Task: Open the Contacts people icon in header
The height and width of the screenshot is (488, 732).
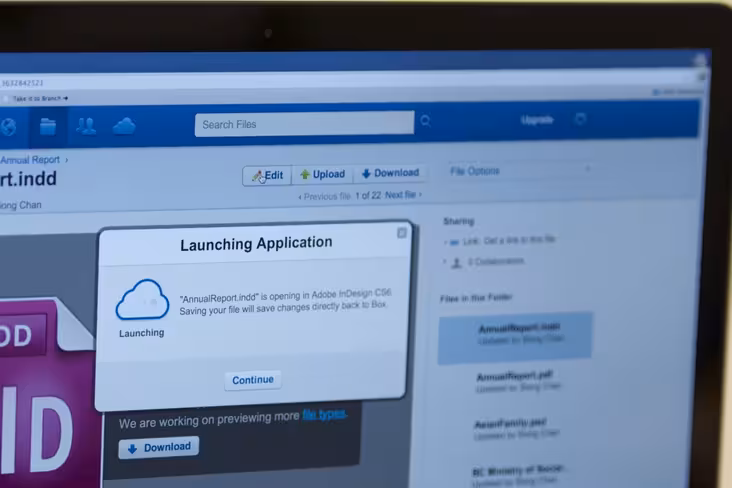Action: tap(86, 126)
